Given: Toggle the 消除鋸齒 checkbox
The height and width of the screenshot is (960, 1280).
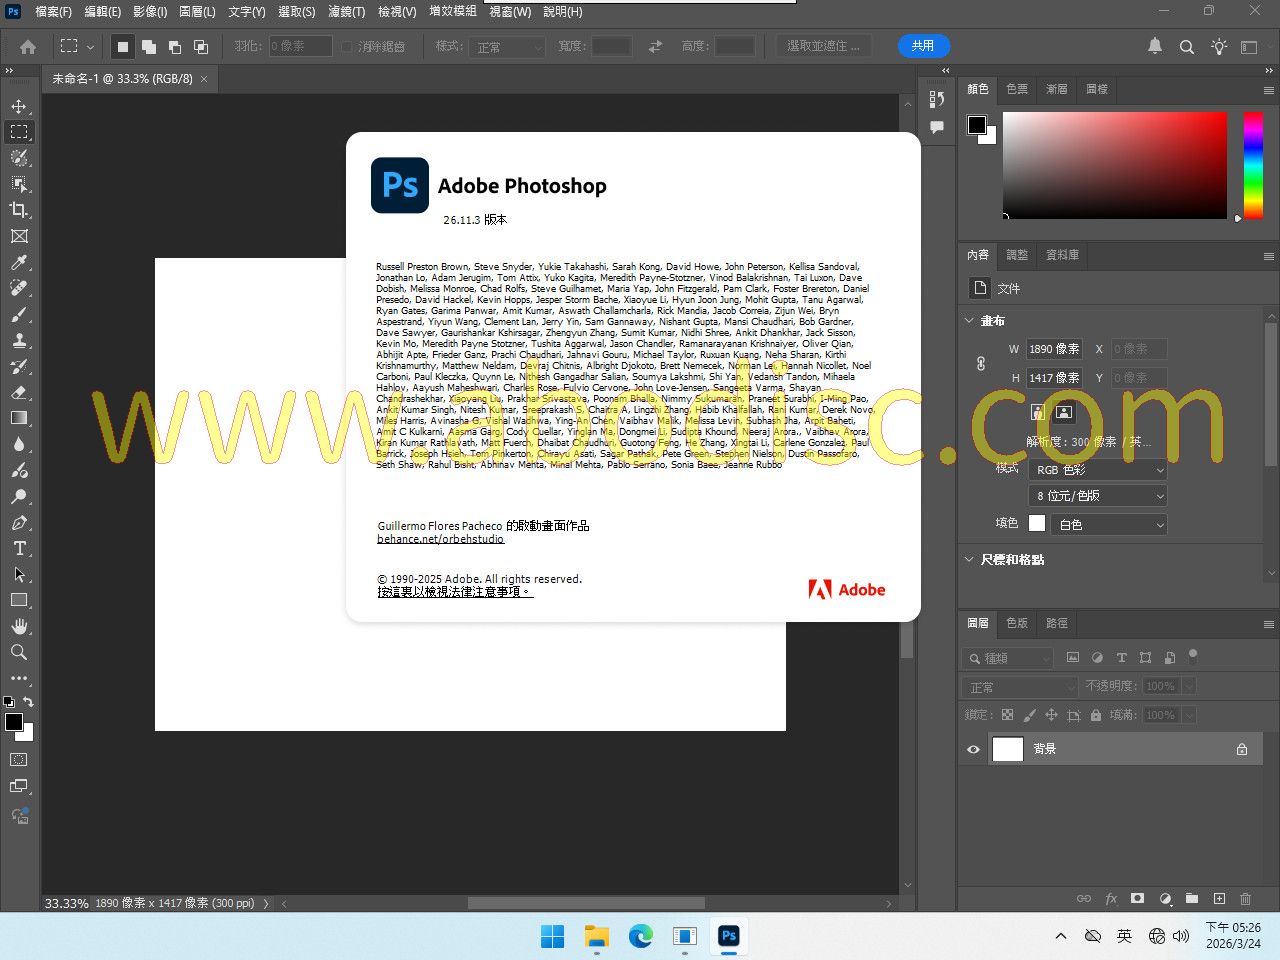Looking at the screenshot, I should (x=346, y=47).
